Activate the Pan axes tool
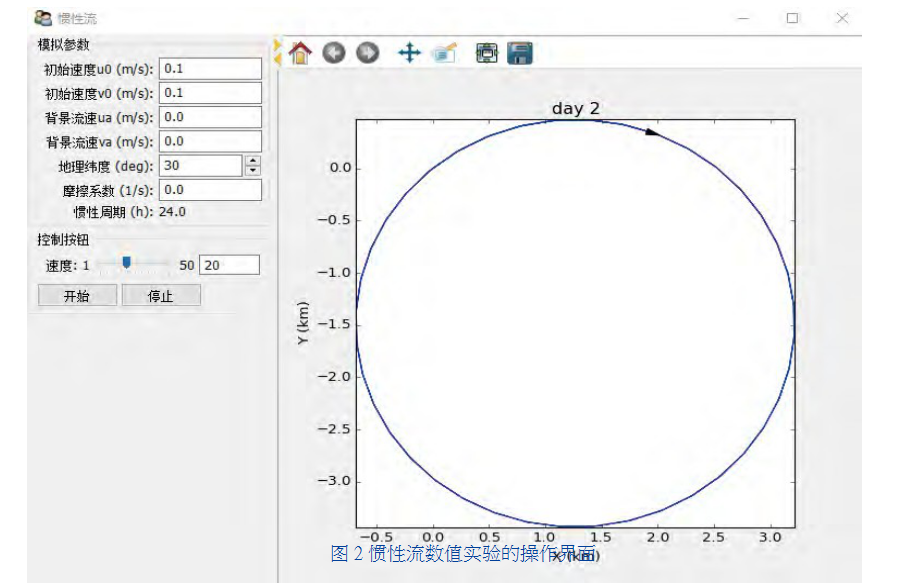The height and width of the screenshot is (588, 922). (x=409, y=53)
